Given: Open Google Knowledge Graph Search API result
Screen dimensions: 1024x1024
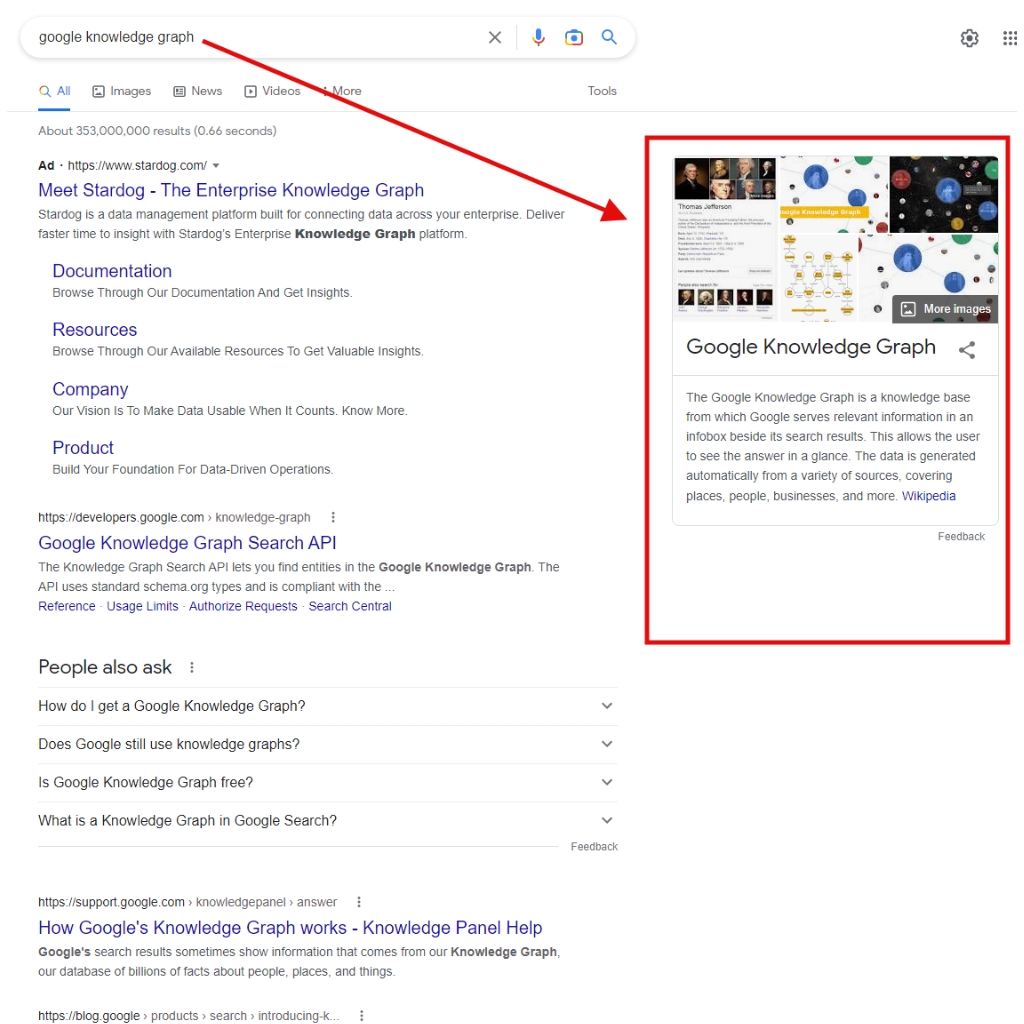Looking at the screenshot, I should (187, 543).
